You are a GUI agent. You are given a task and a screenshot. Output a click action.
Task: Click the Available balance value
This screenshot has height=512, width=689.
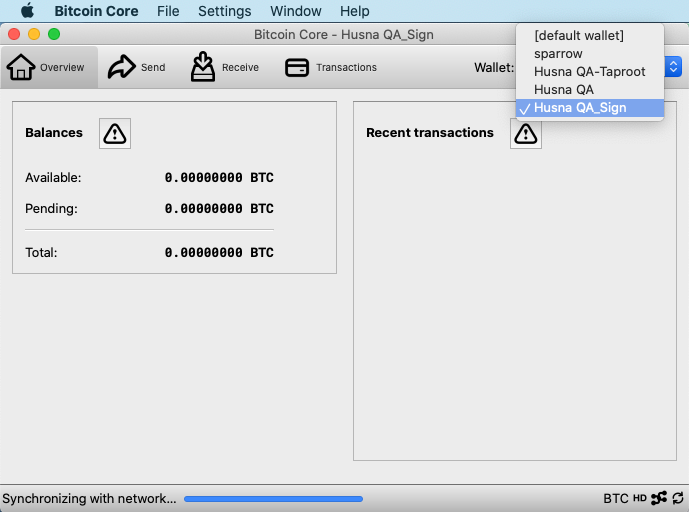[219, 178]
